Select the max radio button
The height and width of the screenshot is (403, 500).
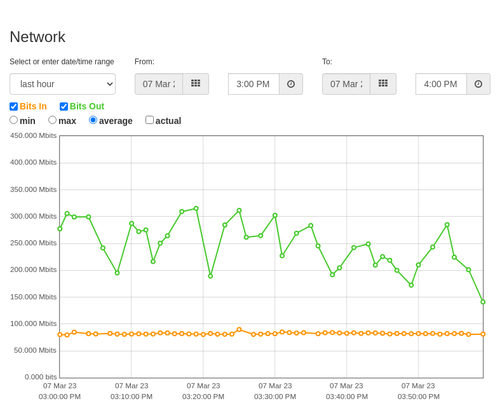pos(52,120)
